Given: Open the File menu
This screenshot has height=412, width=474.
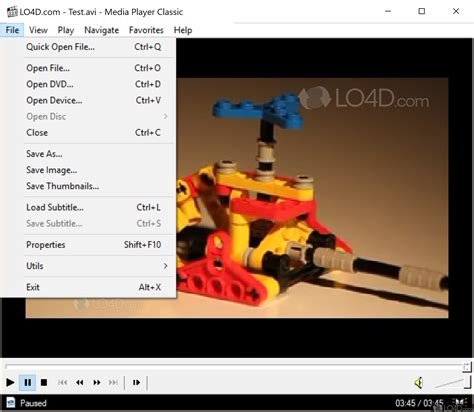Looking at the screenshot, I should tap(12, 30).
